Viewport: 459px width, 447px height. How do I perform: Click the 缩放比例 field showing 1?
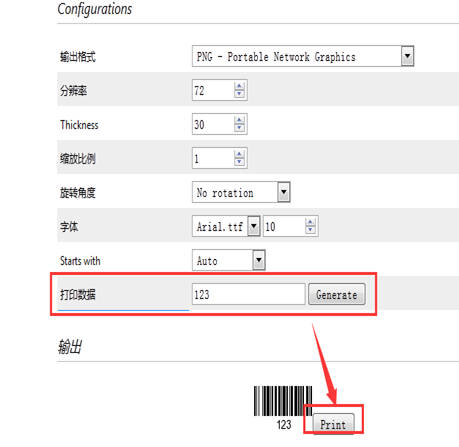tap(214, 158)
